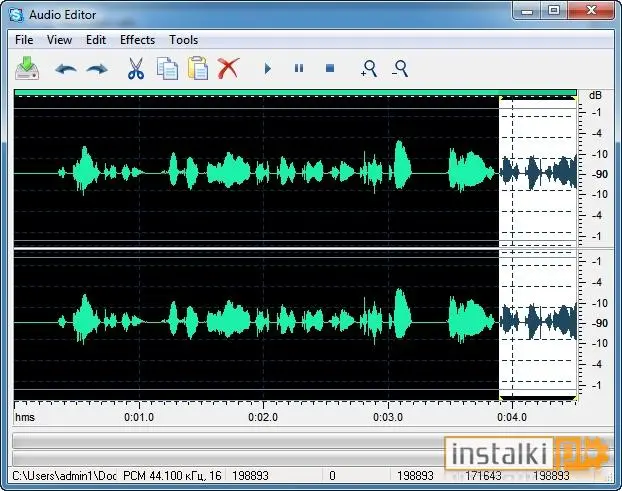The width and height of the screenshot is (622, 491).
Task: Zoom in with the magnifier plus icon
Action: point(369,69)
